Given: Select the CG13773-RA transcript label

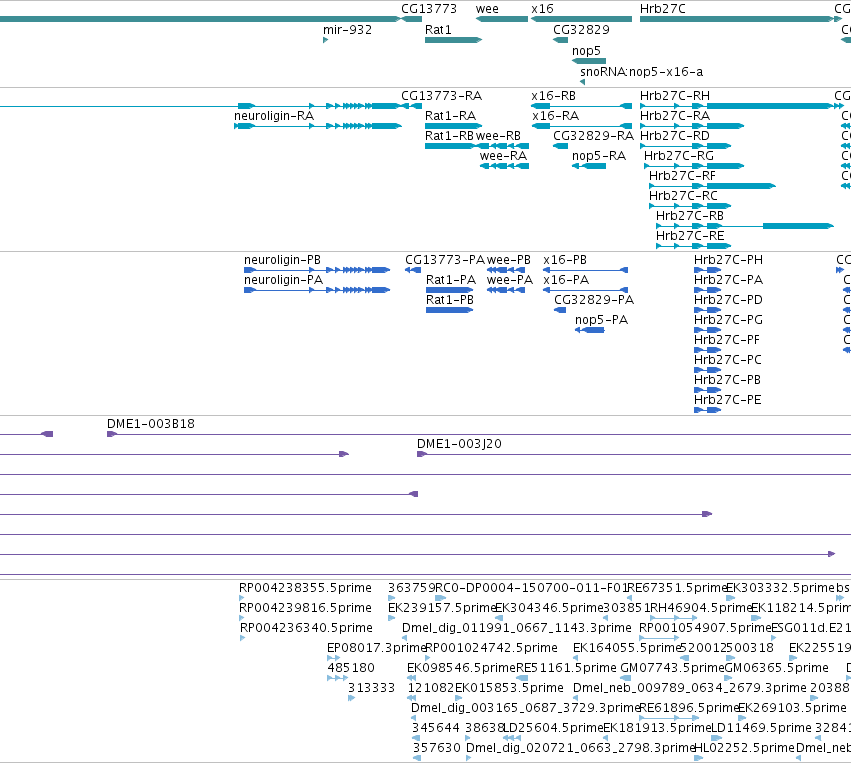Looking at the screenshot, I should click(x=441, y=96).
